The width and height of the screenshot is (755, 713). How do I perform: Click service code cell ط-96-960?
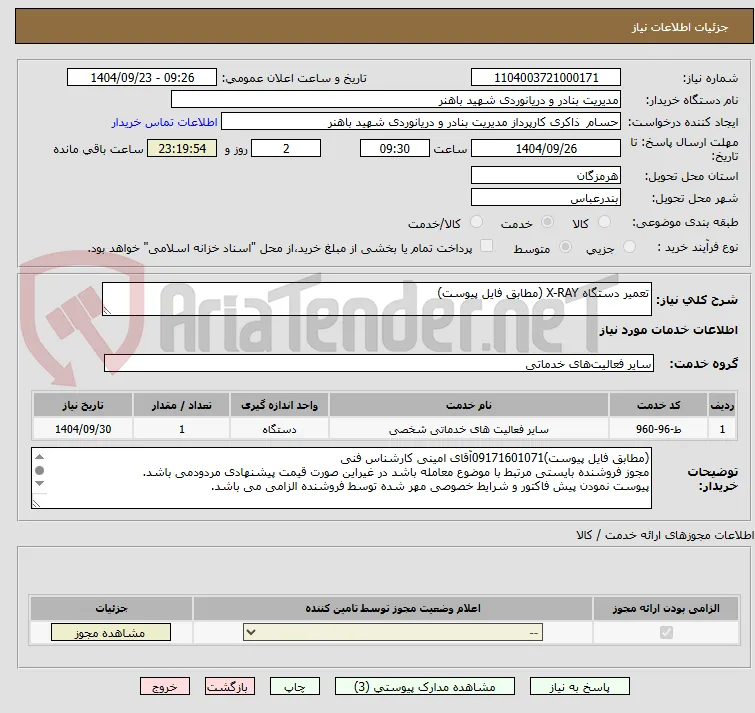click(658, 429)
